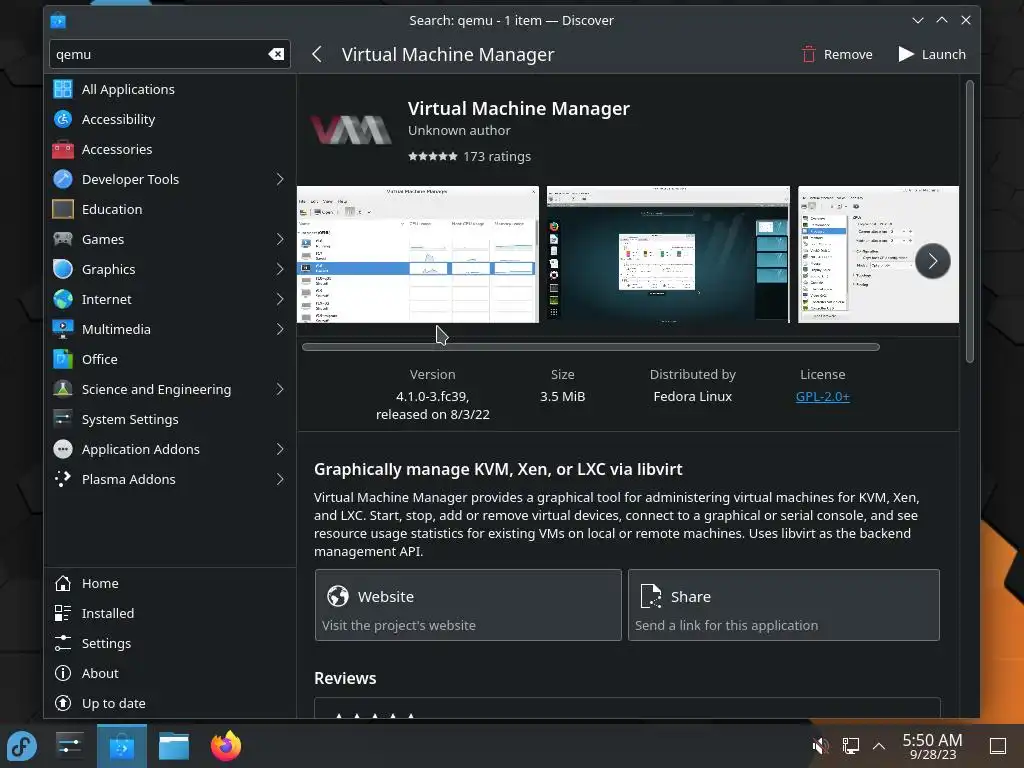Expand Plasma Addons subcategories
The width and height of the screenshot is (1024, 768).
[280, 479]
